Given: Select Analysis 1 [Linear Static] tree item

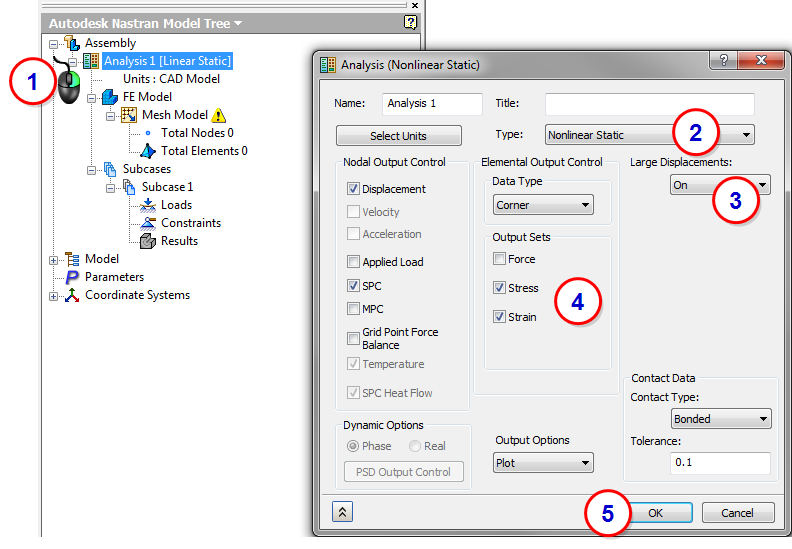Looking at the screenshot, I should click(x=167, y=61).
